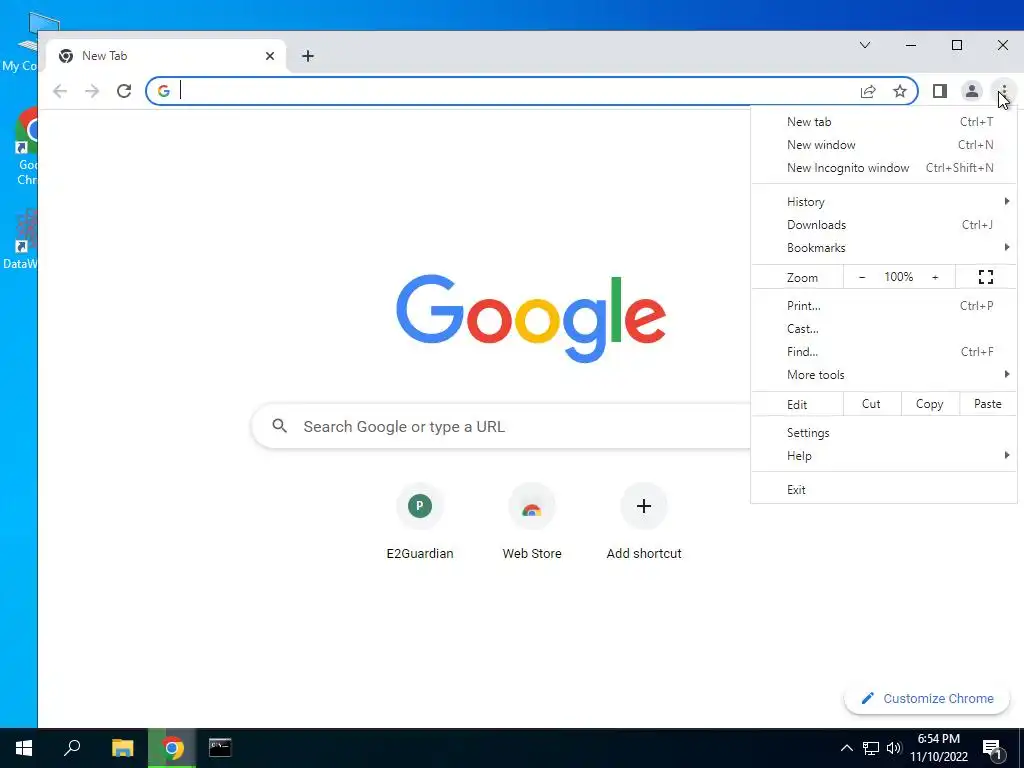Choose Cast... from the menu

pos(884,328)
